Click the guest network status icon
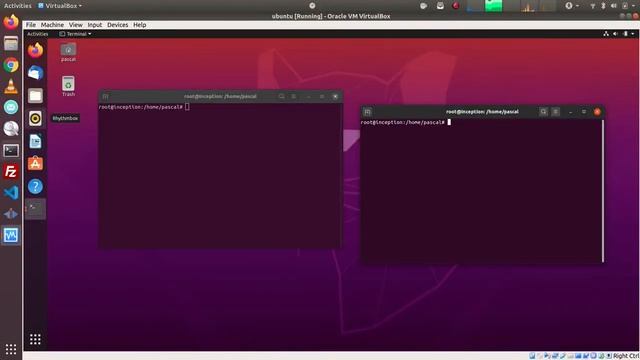This screenshot has height=360, width=640. (606, 34)
